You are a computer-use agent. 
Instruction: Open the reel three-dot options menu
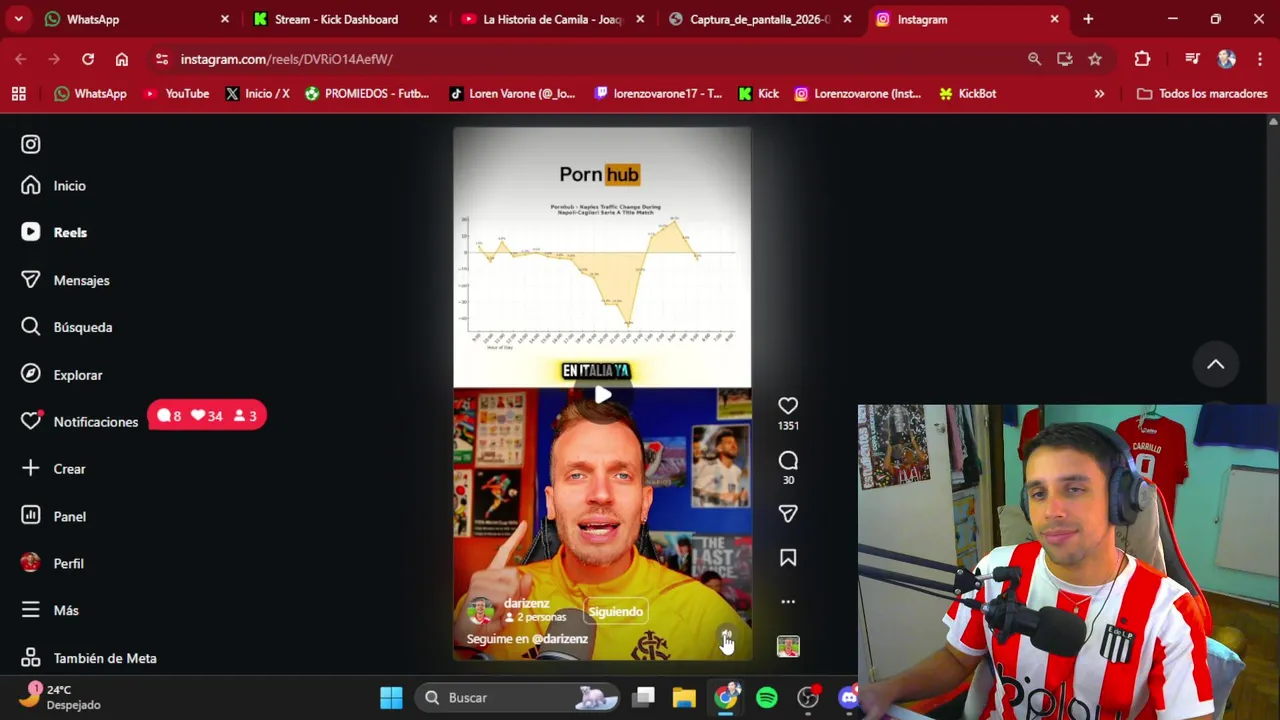pyautogui.click(x=788, y=602)
